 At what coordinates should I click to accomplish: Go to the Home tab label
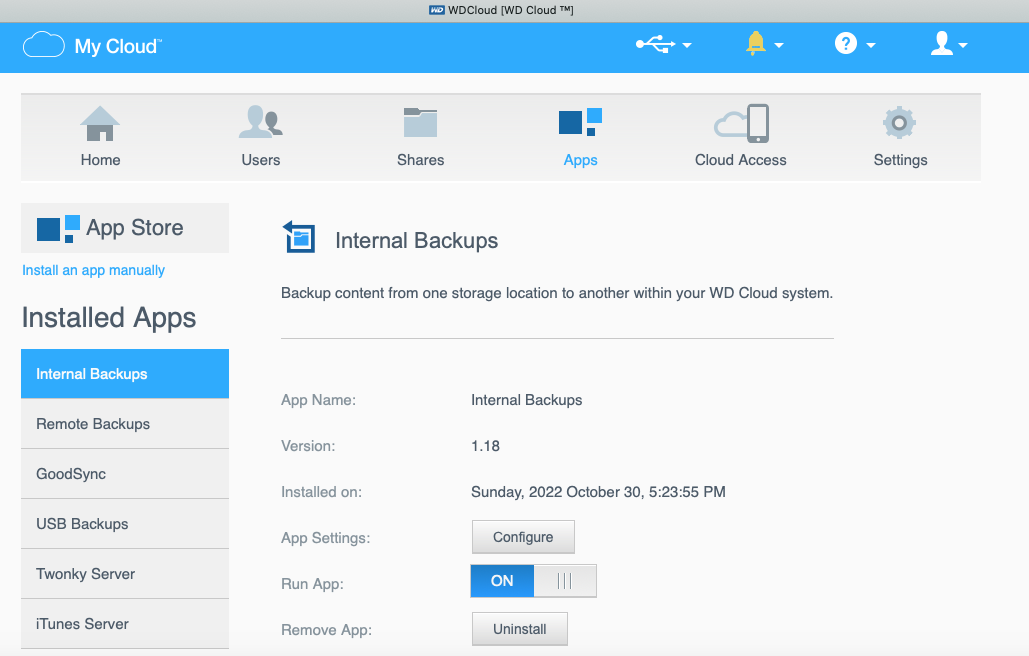[100, 160]
